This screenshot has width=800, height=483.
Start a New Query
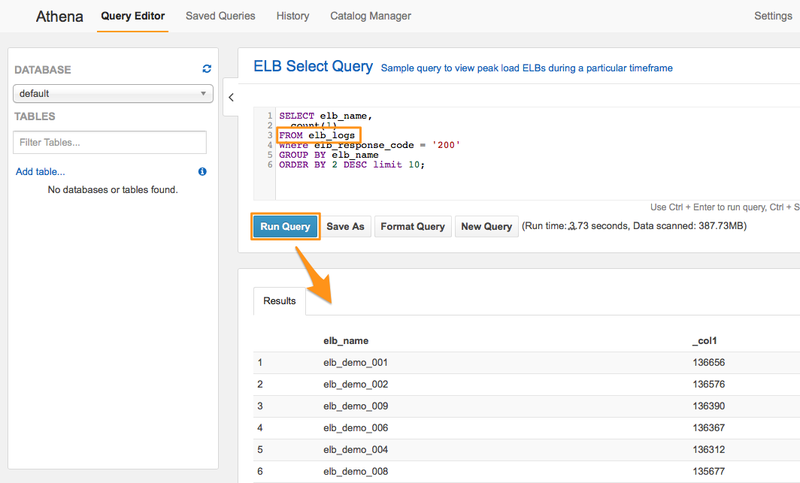[x=485, y=227]
